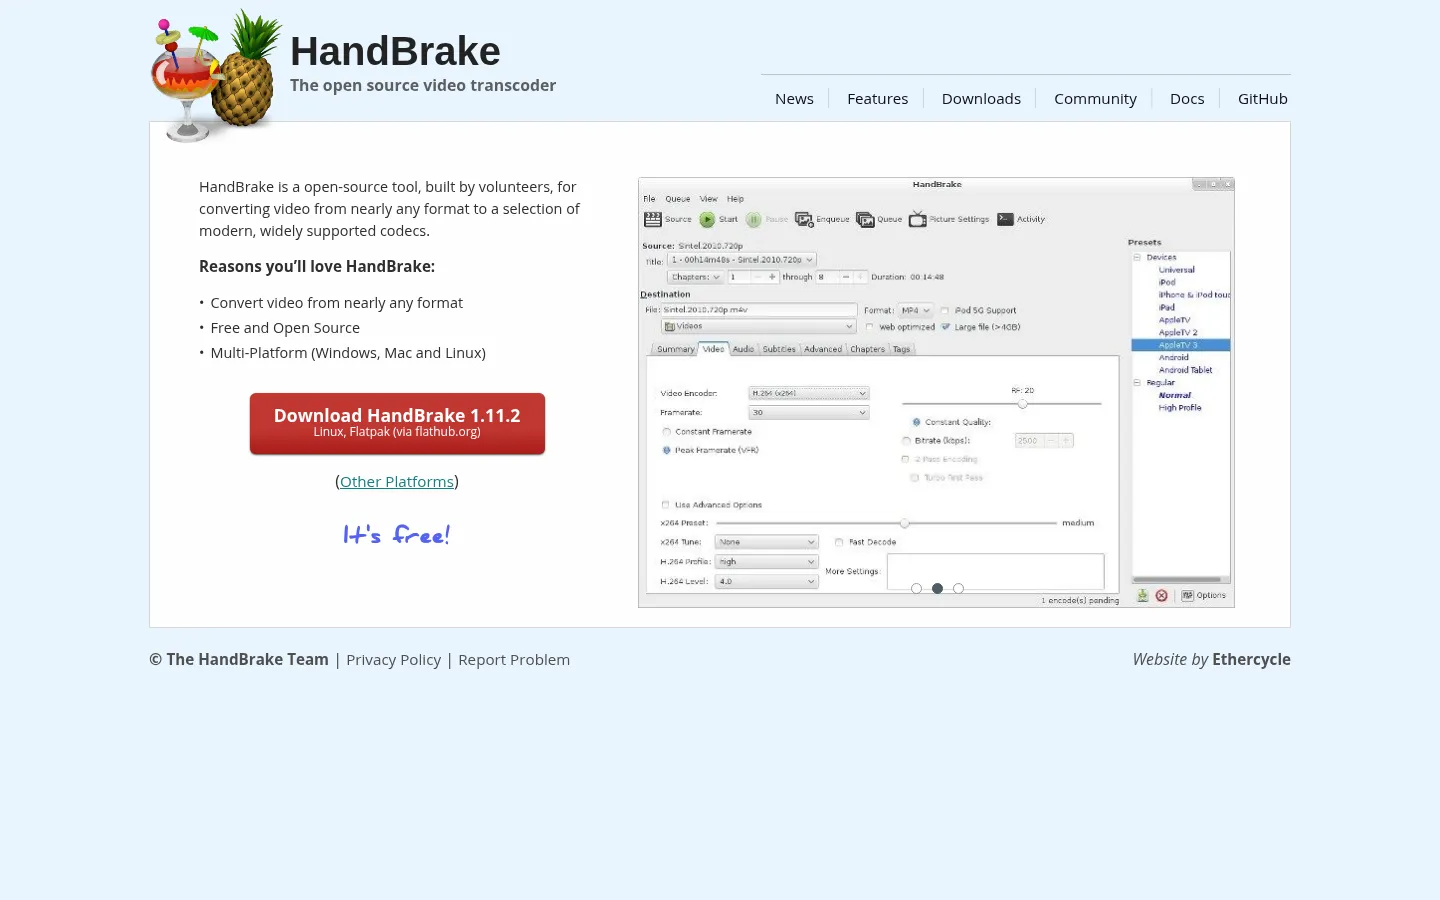Click the Report Problem footer link
The image size is (1440, 900).
tap(514, 660)
